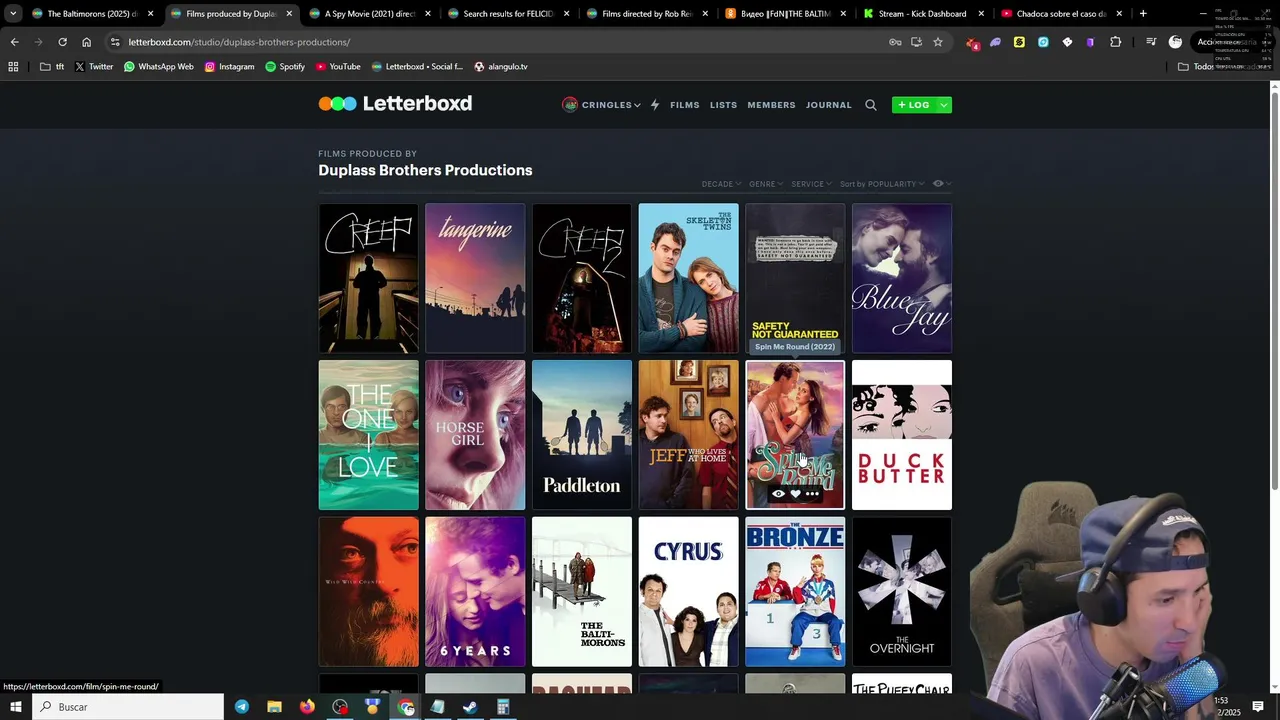Open the Twitter bookmark

(94, 67)
